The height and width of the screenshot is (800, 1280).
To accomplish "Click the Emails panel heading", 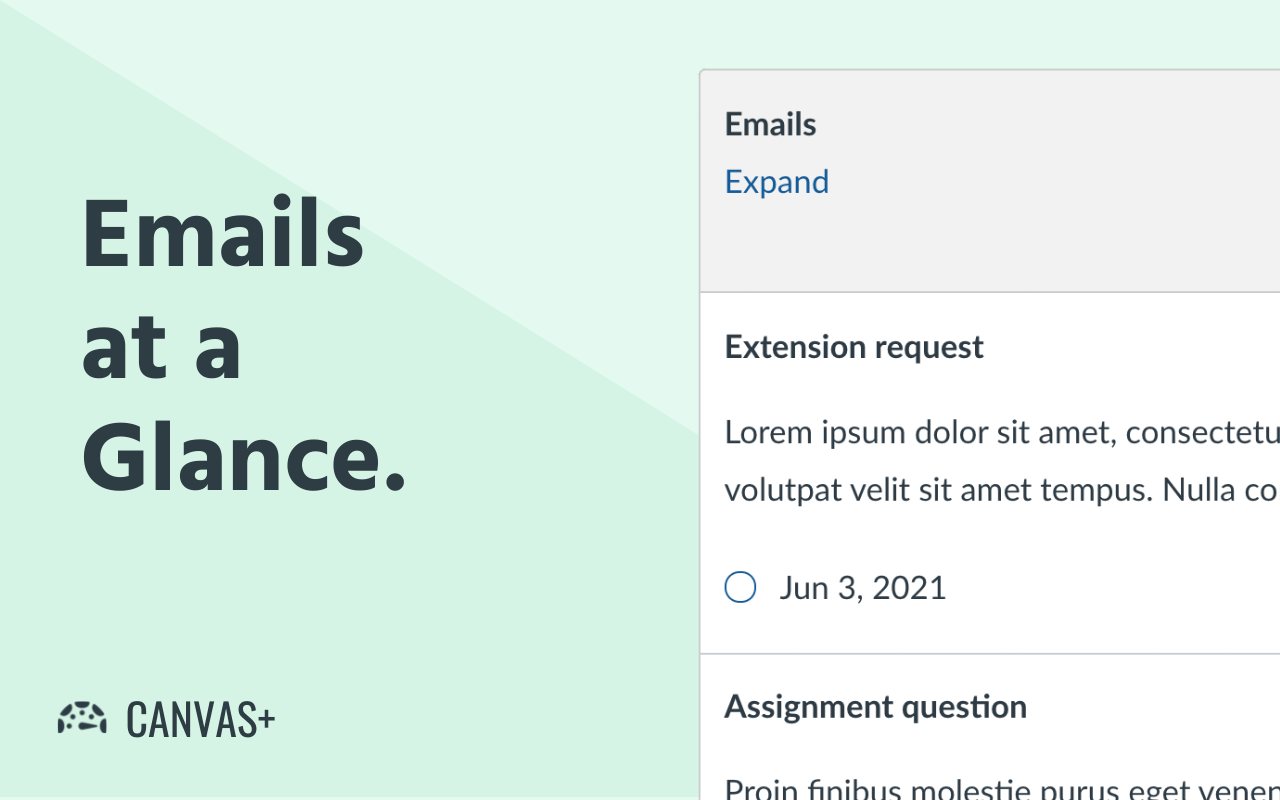I will (770, 125).
